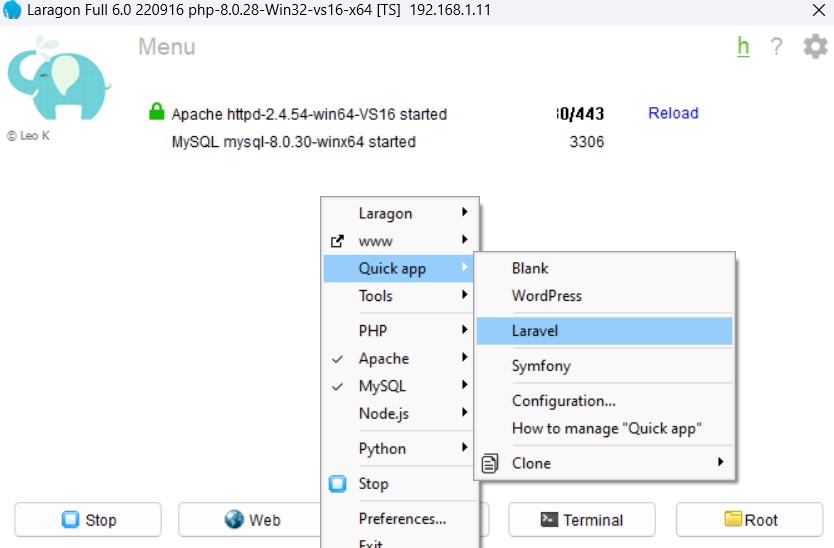The image size is (834, 548).
Task: Click the Laragon elephant logo
Action: click(59, 78)
